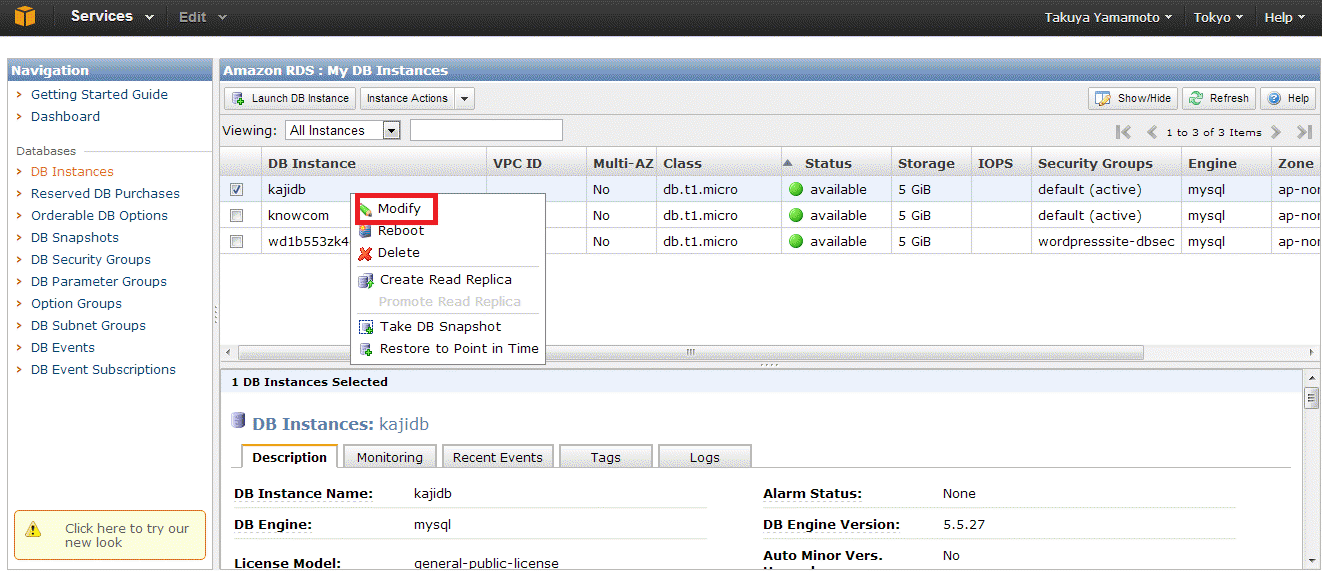Choose Restore to Point in Time
Screen dimensions: 1322x572
pos(459,349)
